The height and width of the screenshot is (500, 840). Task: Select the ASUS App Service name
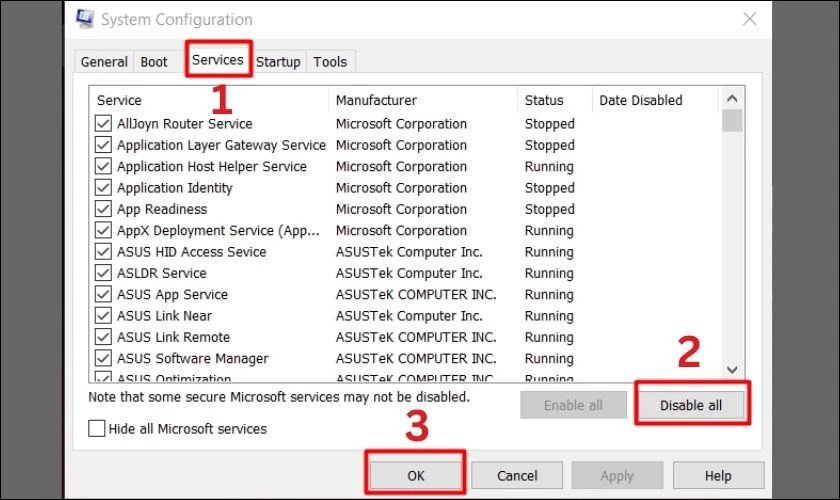click(172, 295)
